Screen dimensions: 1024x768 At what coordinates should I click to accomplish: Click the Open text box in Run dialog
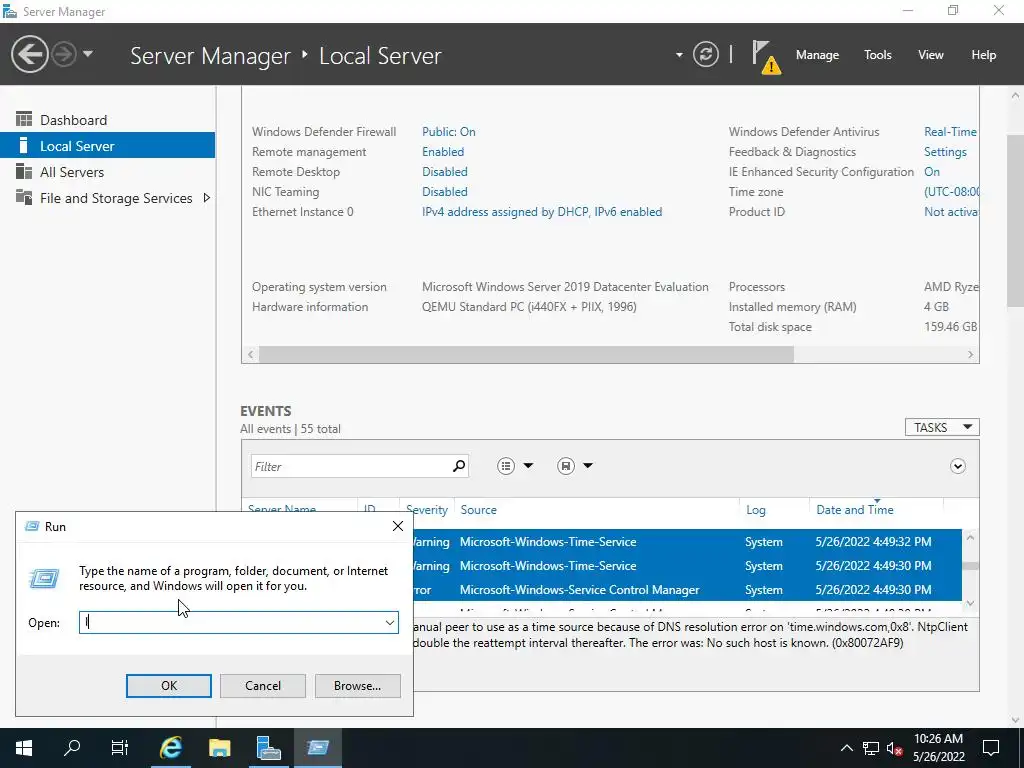[x=231, y=622]
